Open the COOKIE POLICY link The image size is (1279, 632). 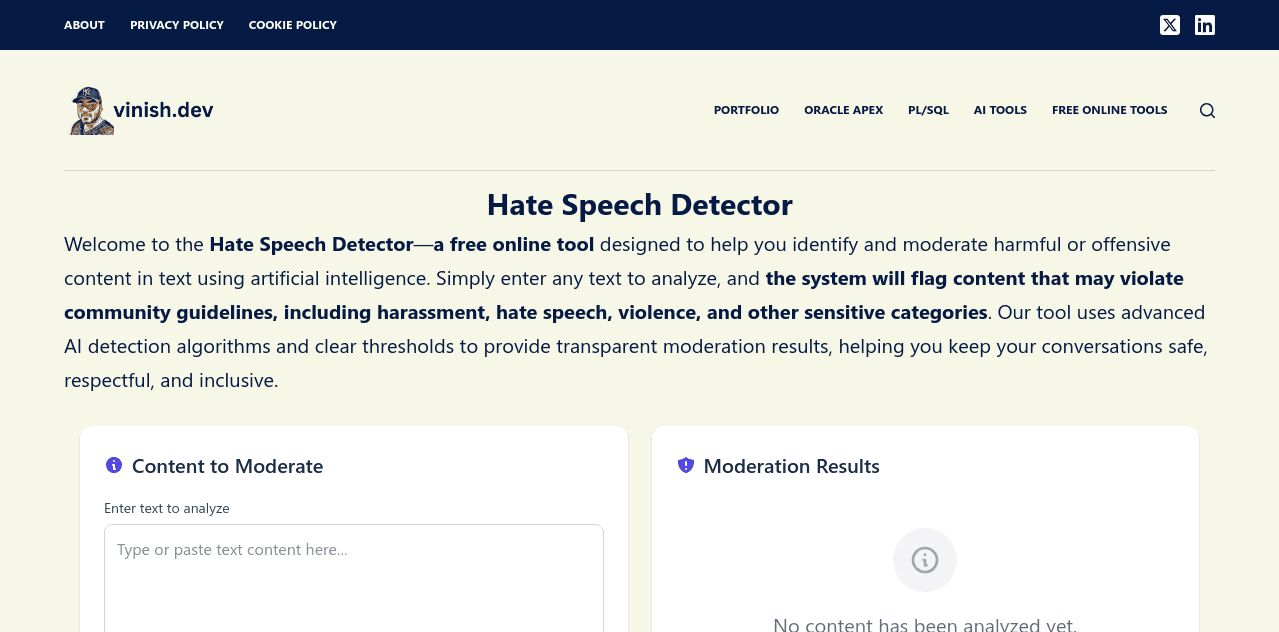(292, 24)
